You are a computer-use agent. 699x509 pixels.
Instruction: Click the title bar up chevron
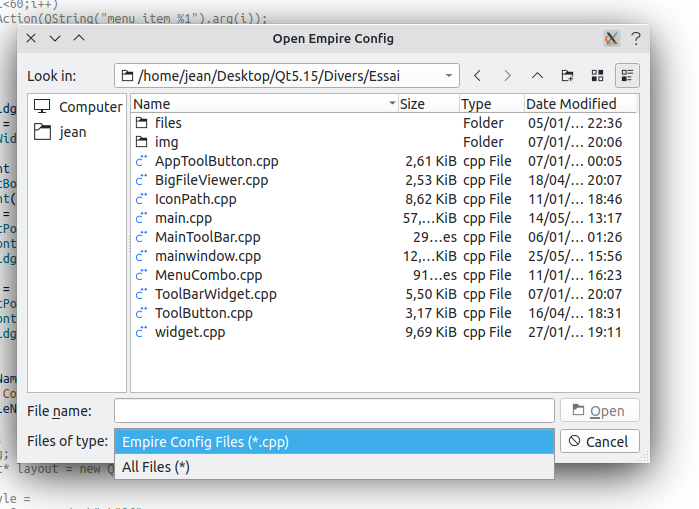pyautogui.click(x=79, y=38)
